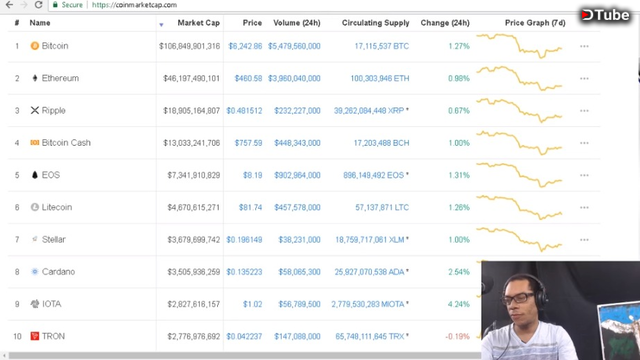Viewport: 640px width, 360px height.
Task: Click Bitcoin price $6,242.86
Action: coord(245,46)
